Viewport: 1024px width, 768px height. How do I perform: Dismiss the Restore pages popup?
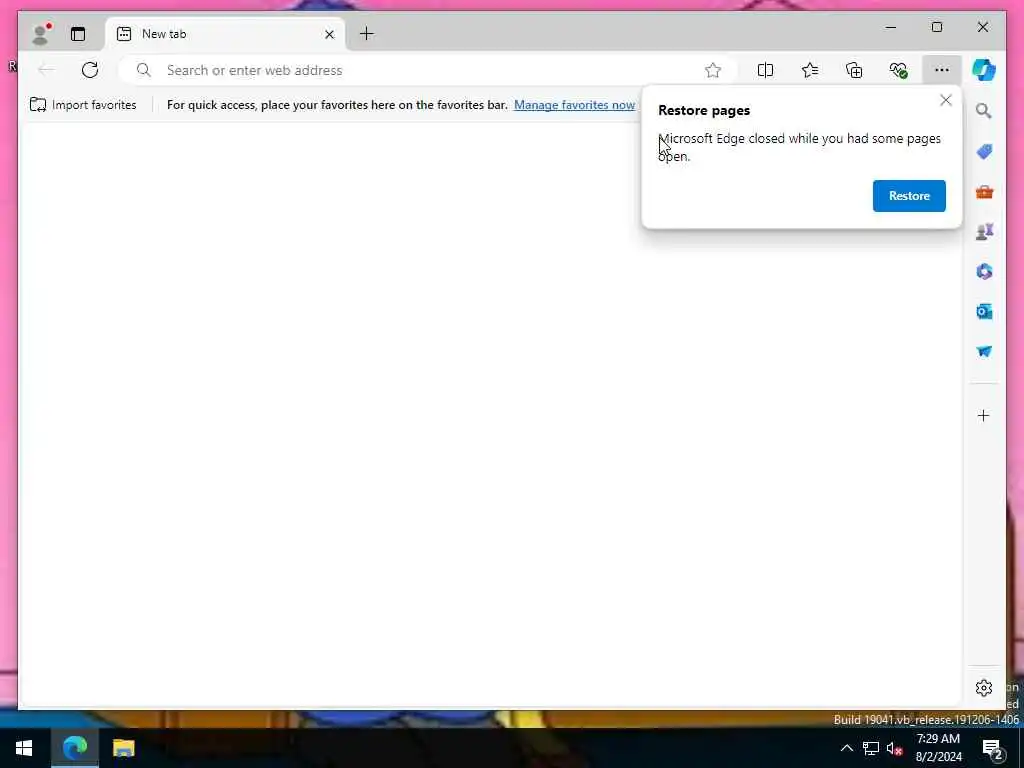click(x=946, y=101)
